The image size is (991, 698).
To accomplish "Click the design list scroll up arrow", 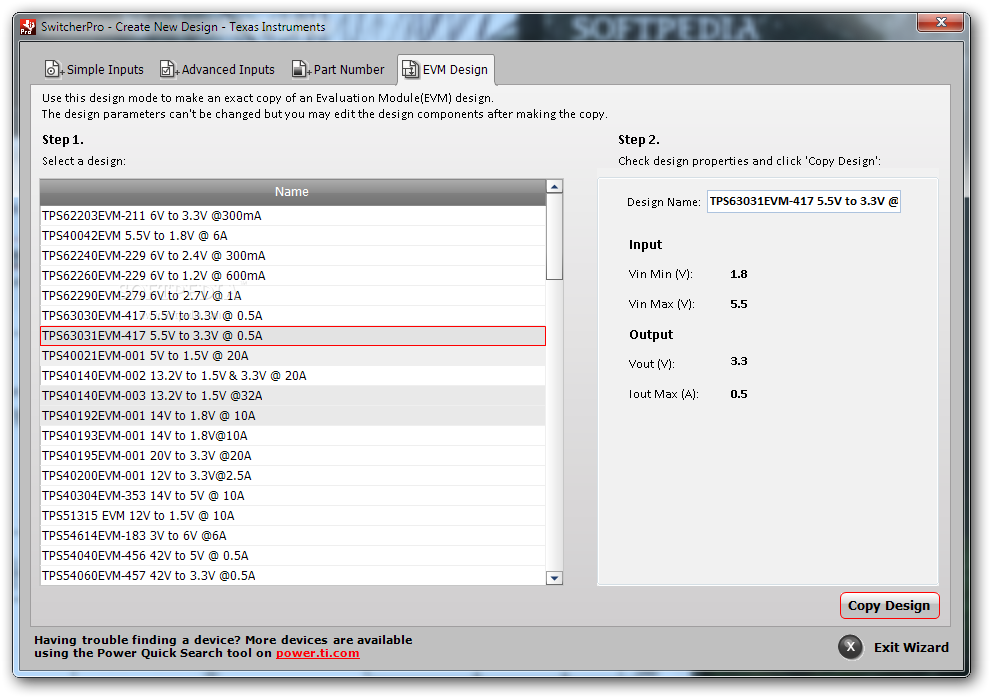I will point(554,187).
